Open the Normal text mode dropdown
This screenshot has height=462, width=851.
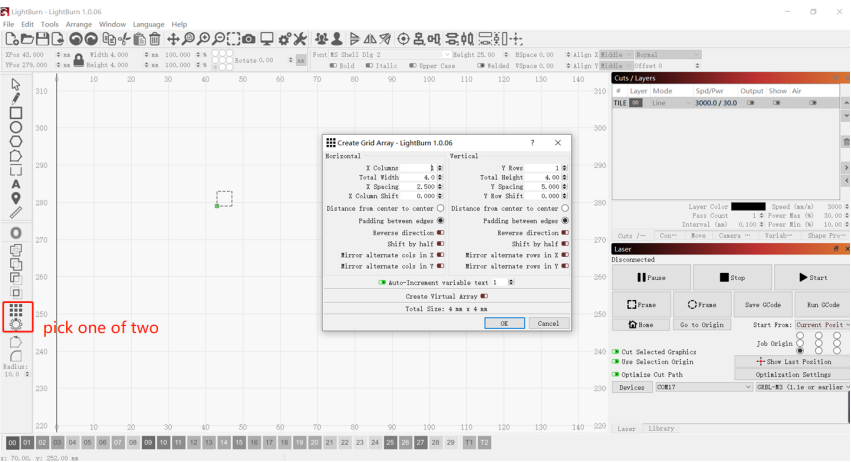[668, 55]
